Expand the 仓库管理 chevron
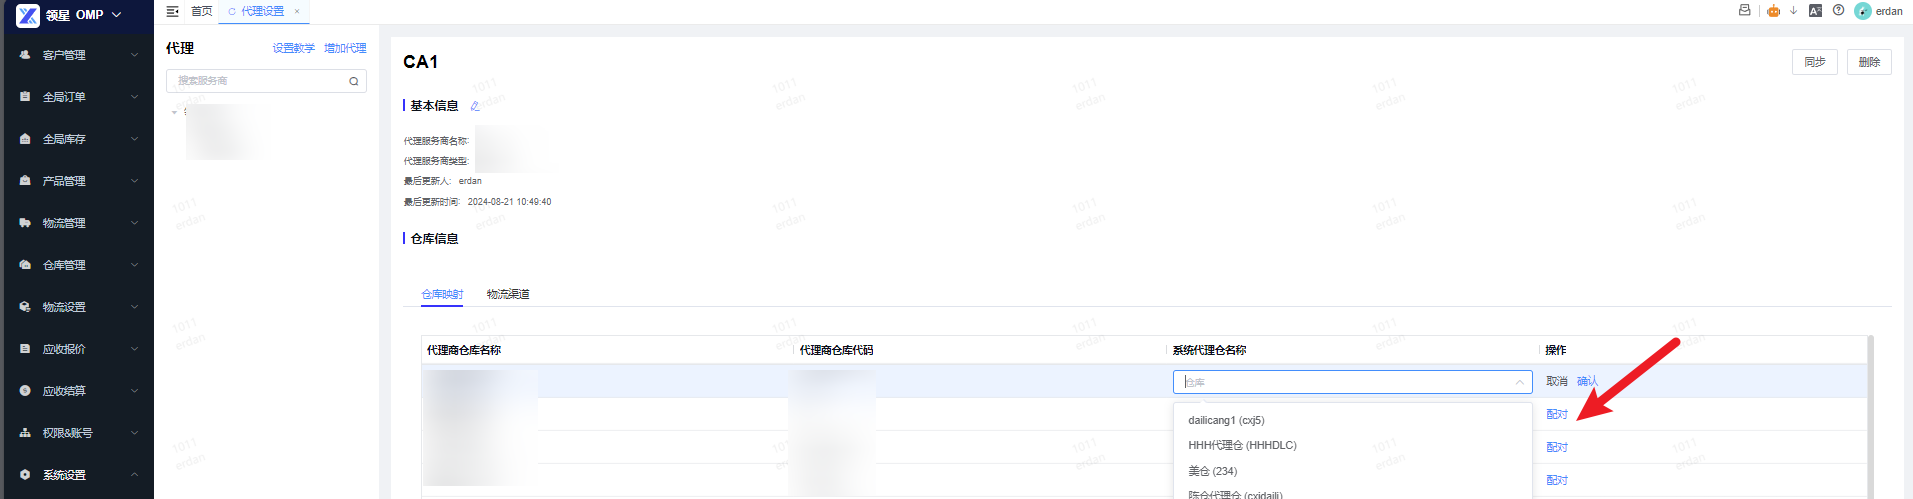This screenshot has height=499, width=1913. tap(134, 265)
